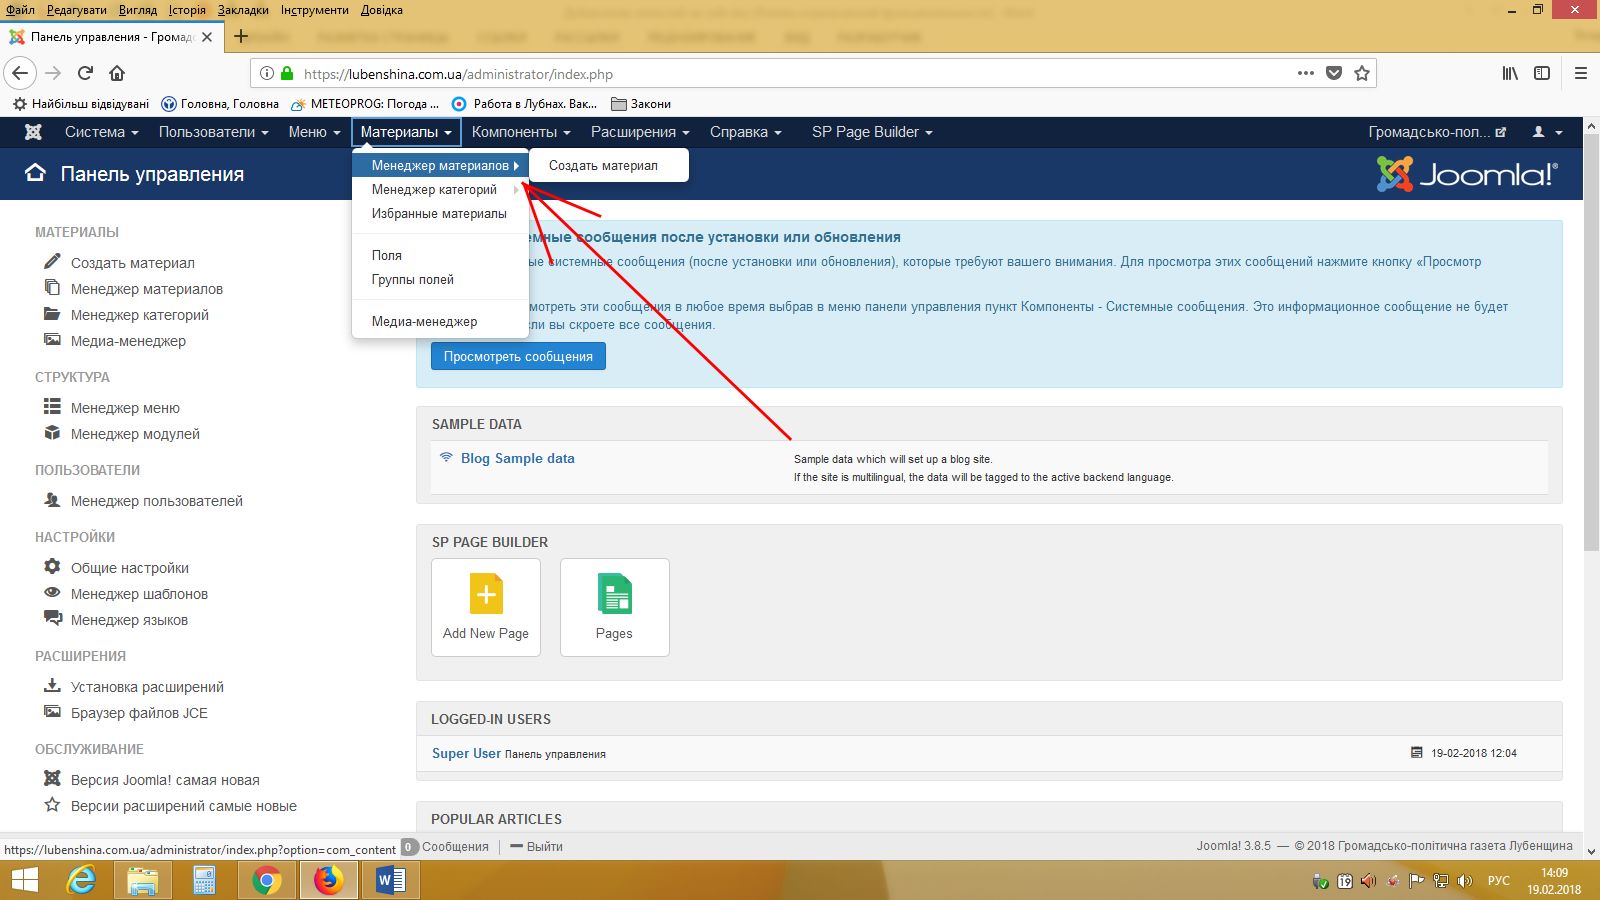Open the SP Page Builder Pages tile
The height and width of the screenshot is (900, 1600).
tap(614, 607)
